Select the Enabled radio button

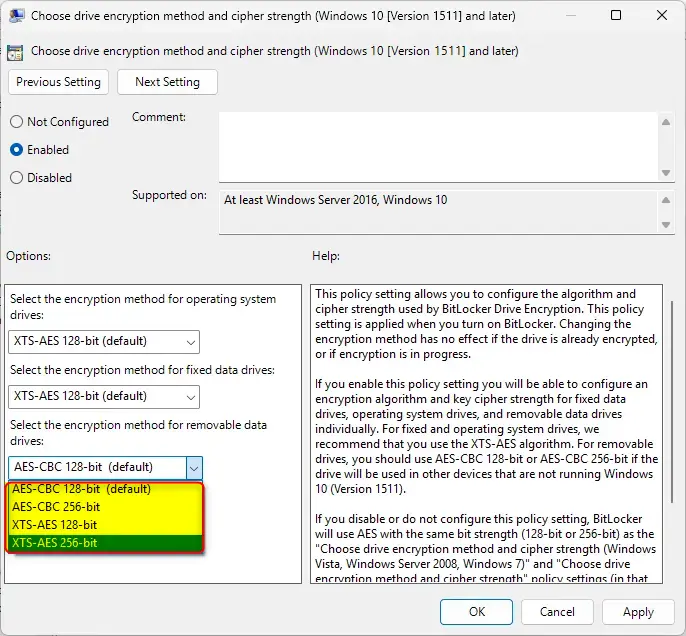39,150
